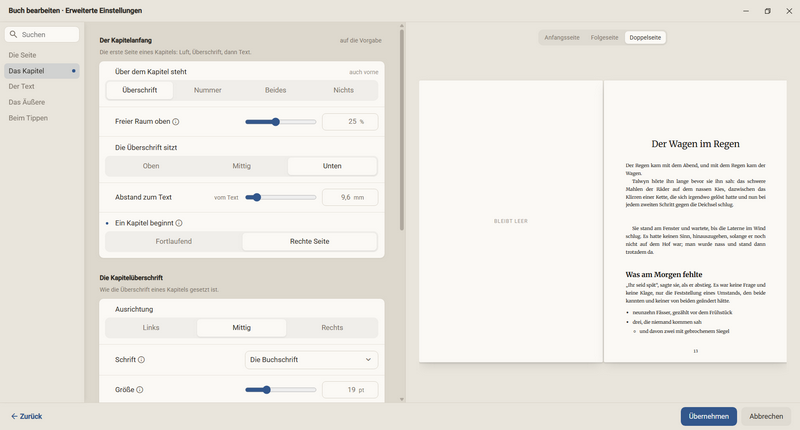The image size is (800, 430).
Task: Switch preview to Doppelseite
Action: [645, 38]
